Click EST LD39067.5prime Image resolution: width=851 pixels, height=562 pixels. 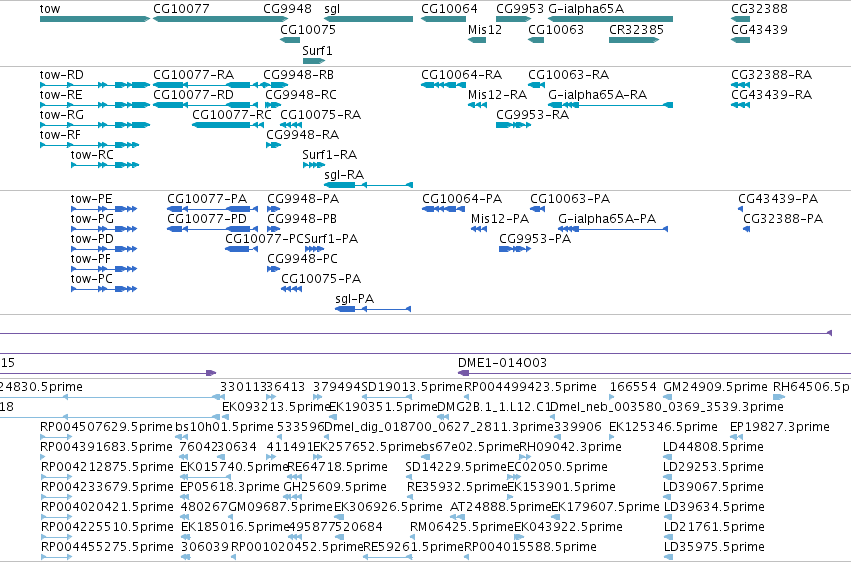[668, 497]
